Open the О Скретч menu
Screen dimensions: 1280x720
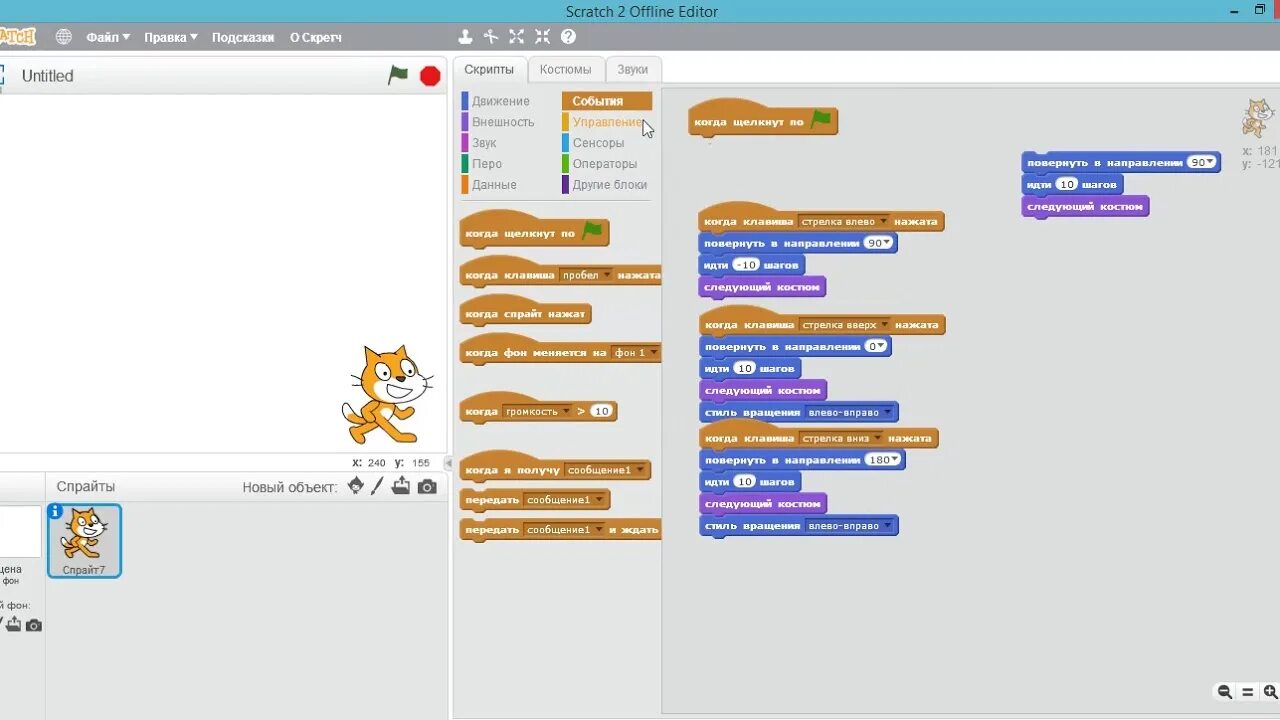click(316, 37)
